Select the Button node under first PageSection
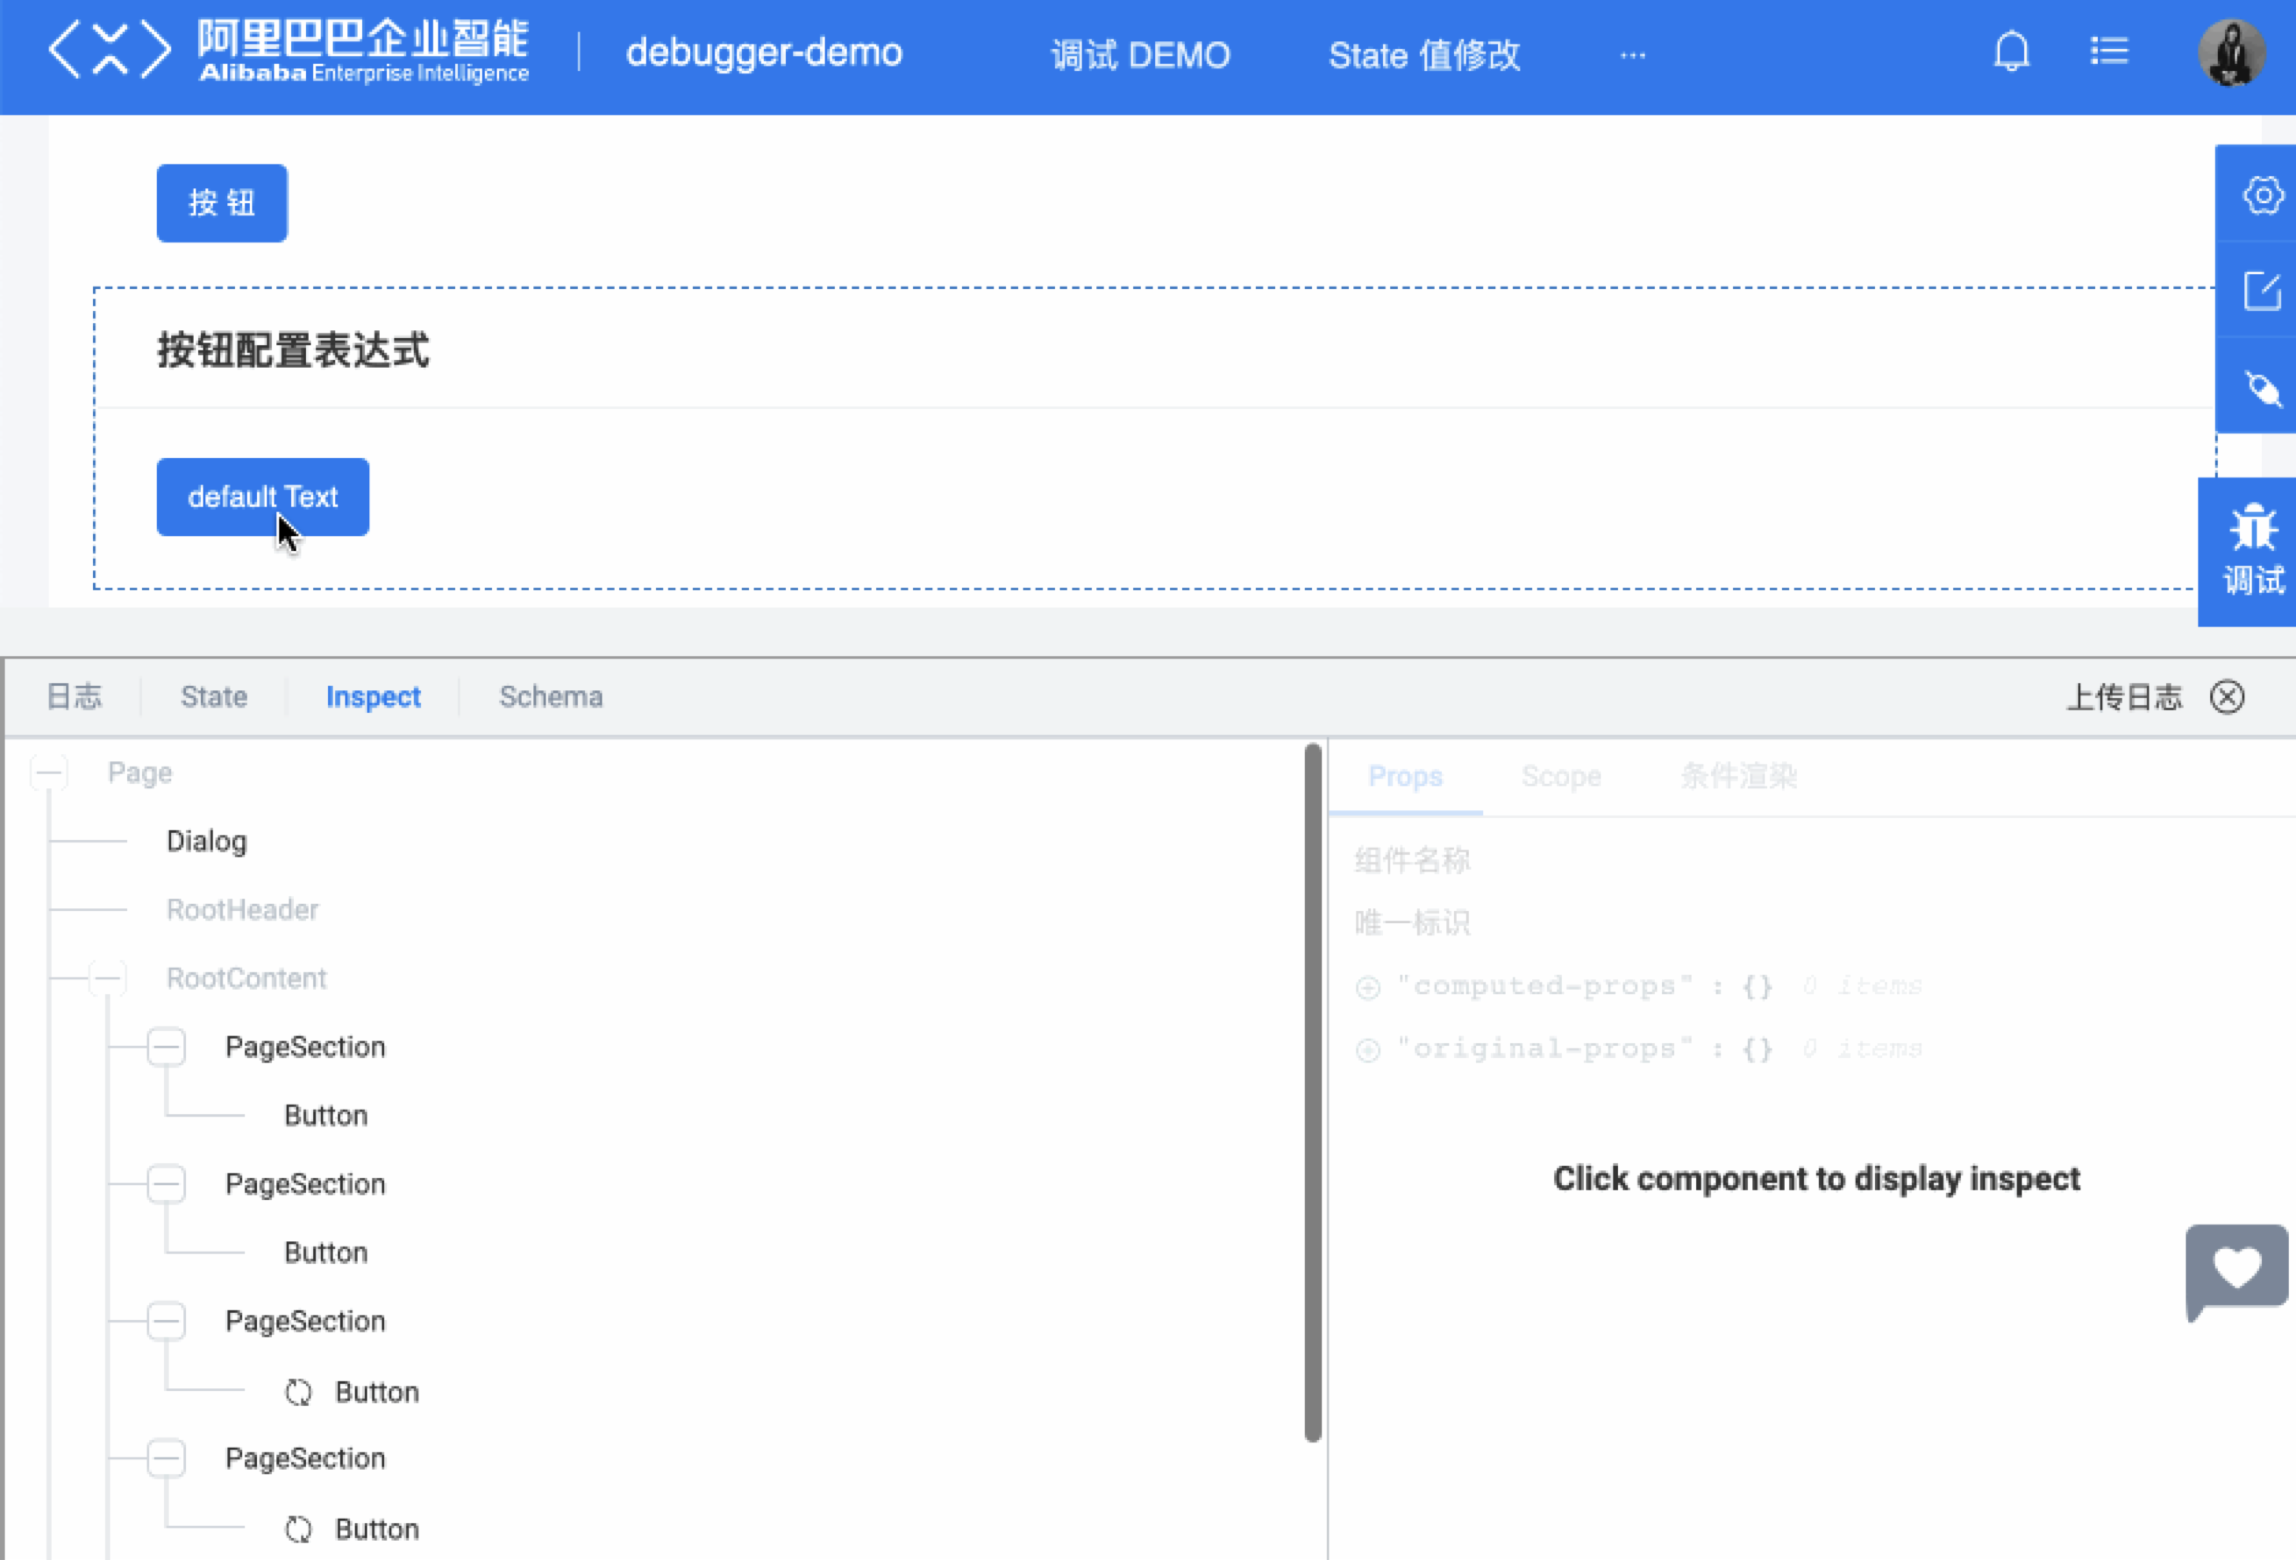The width and height of the screenshot is (2296, 1560). (325, 1114)
